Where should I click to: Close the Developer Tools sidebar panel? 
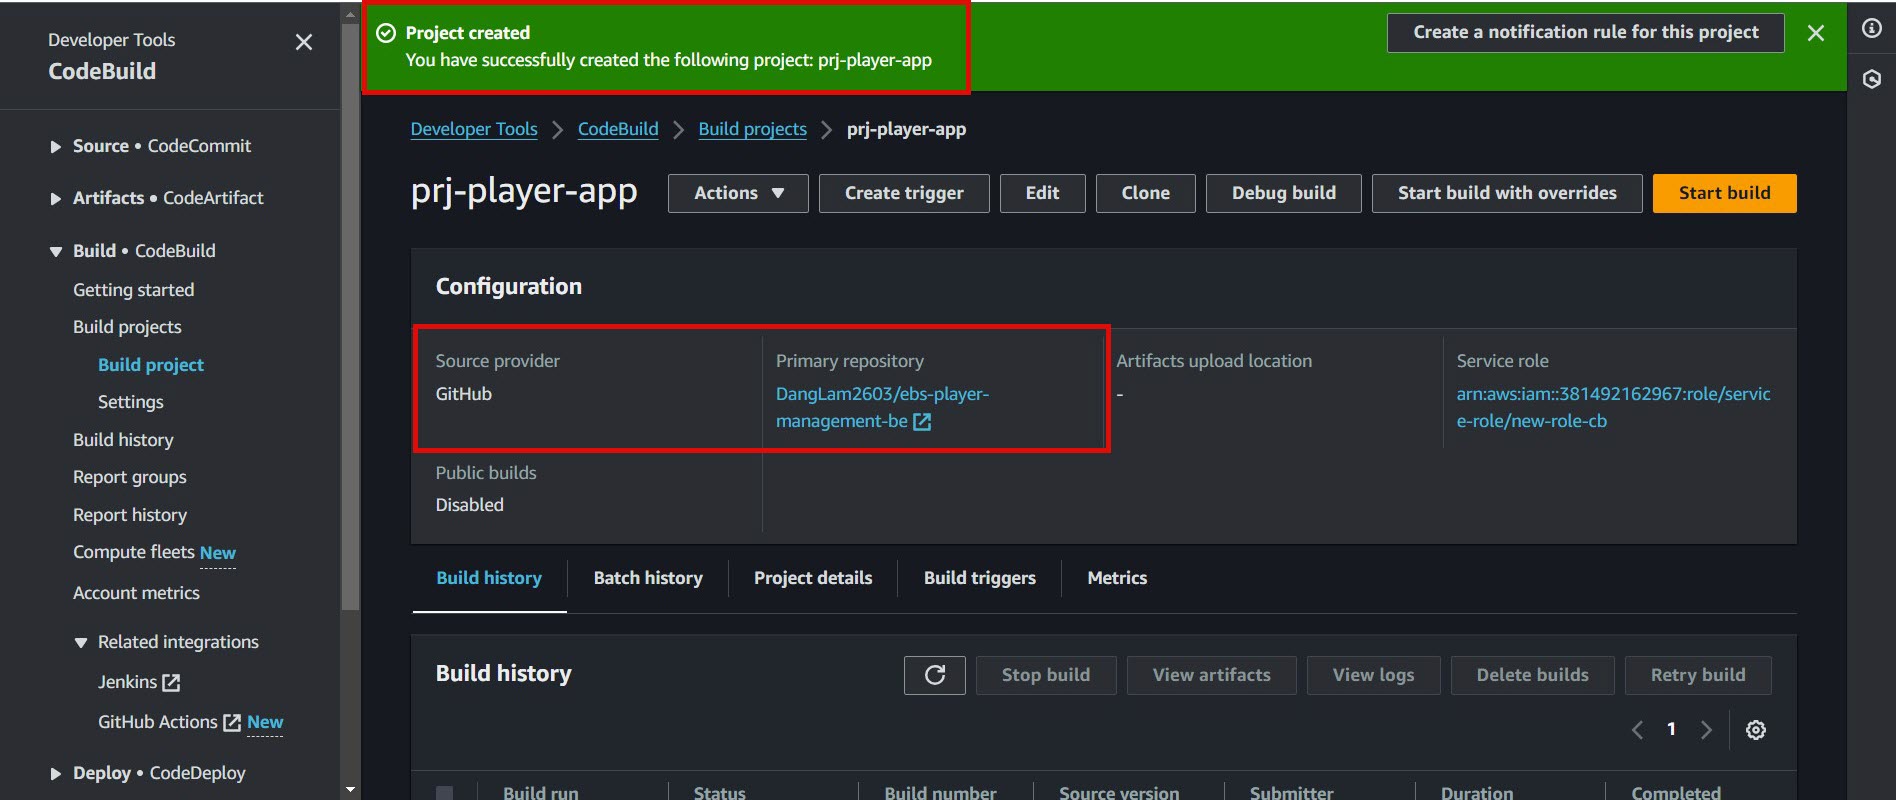click(x=304, y=42)
